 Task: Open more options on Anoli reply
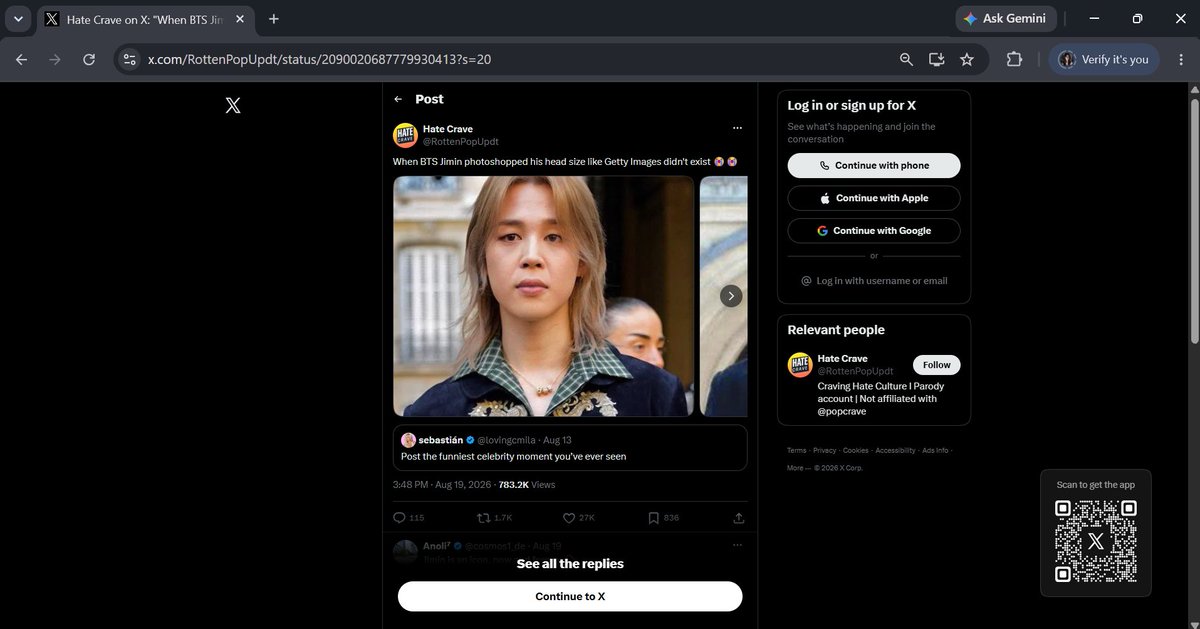(x=737, y=545)
